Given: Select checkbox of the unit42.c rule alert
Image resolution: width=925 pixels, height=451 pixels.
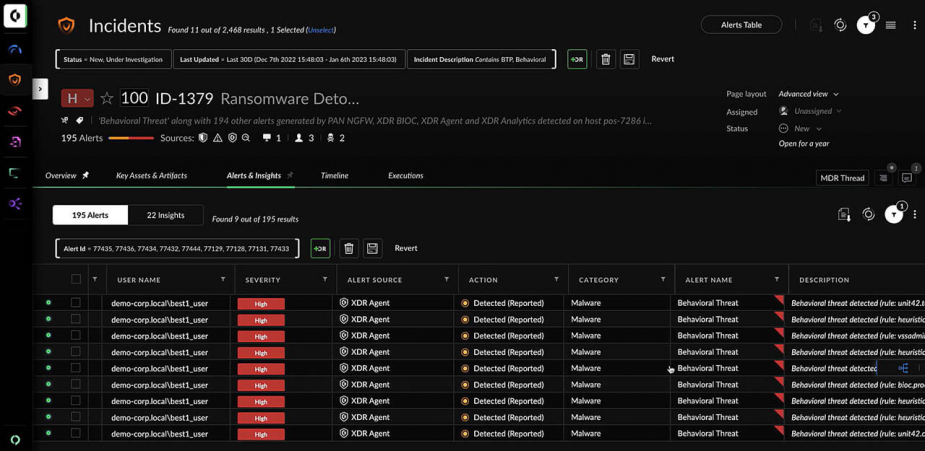Looking at the screenshot, I should pyautogui.click(x=76, y=433).
